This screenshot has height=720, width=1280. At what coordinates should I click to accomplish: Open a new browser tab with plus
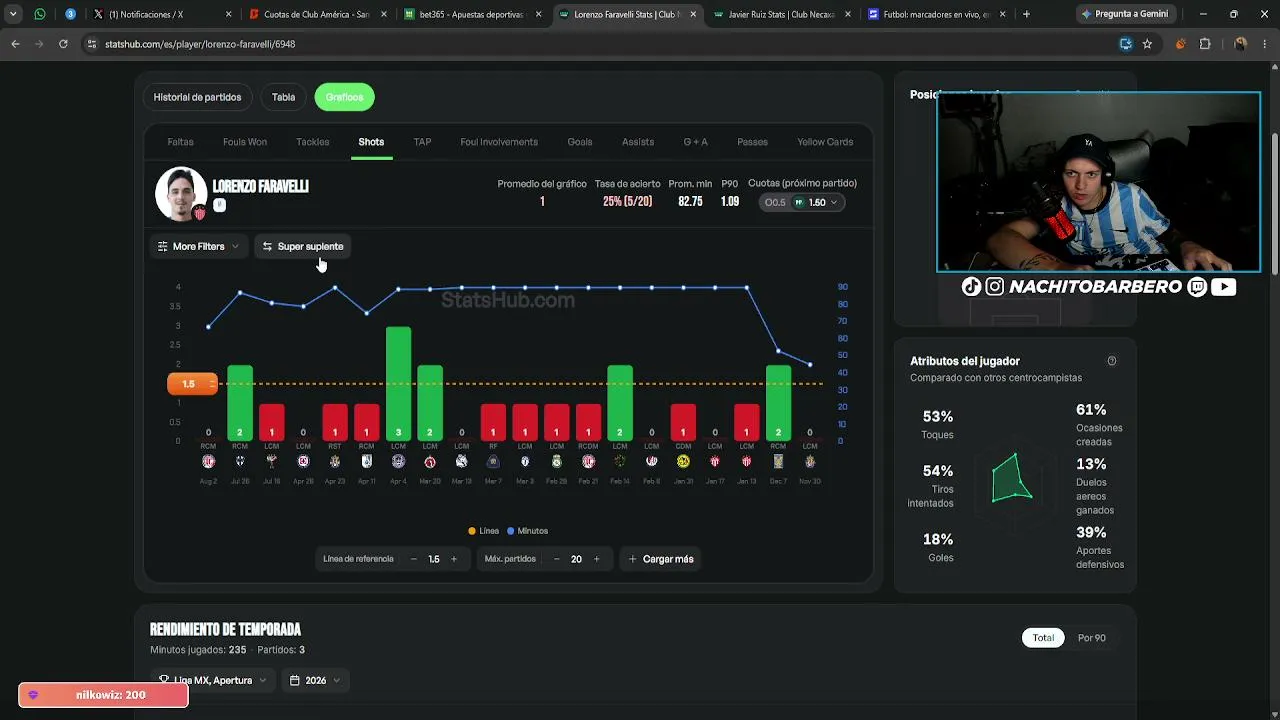tap(1026, 14)
